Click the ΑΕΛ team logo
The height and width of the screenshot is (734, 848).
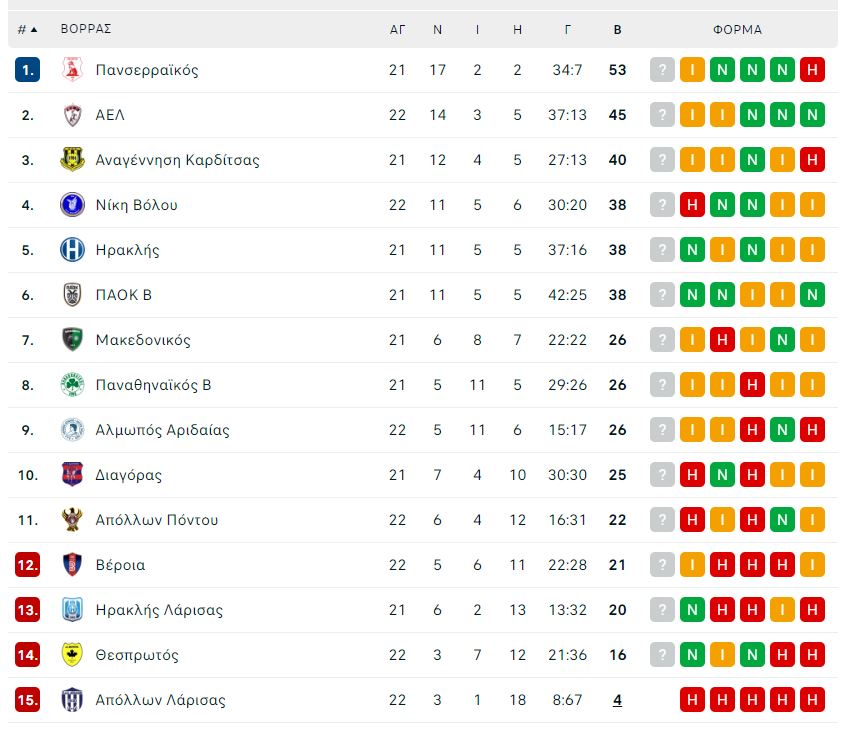(72, 115)
